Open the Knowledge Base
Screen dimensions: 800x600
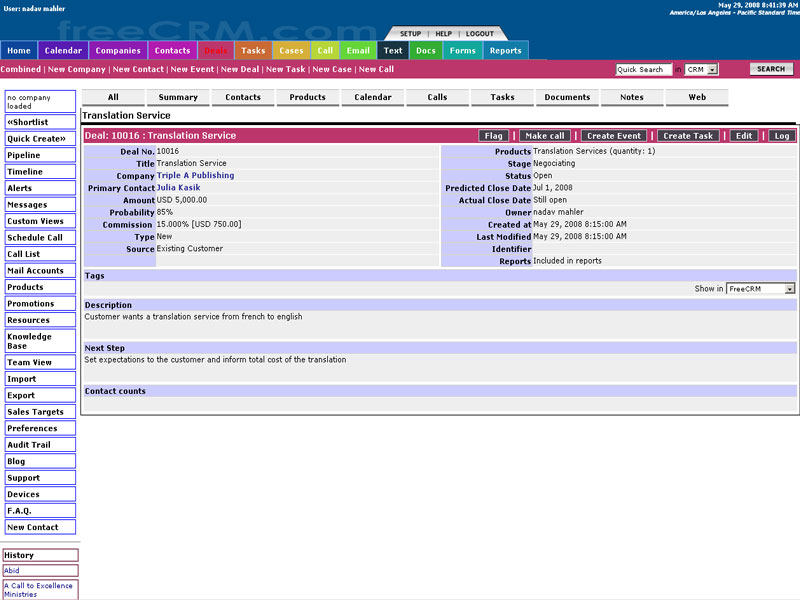pyautogui.click(x=40, y=341)
